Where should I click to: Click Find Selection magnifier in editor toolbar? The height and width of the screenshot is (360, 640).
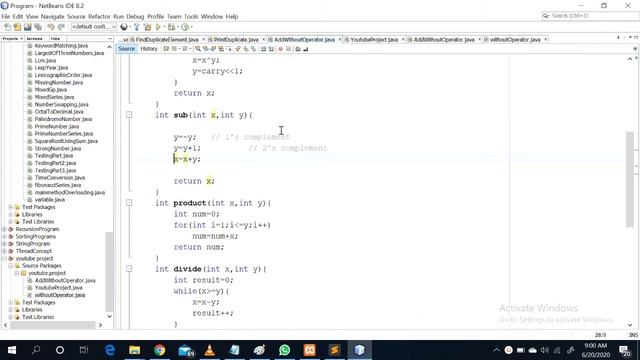click(x=198, y=49)
